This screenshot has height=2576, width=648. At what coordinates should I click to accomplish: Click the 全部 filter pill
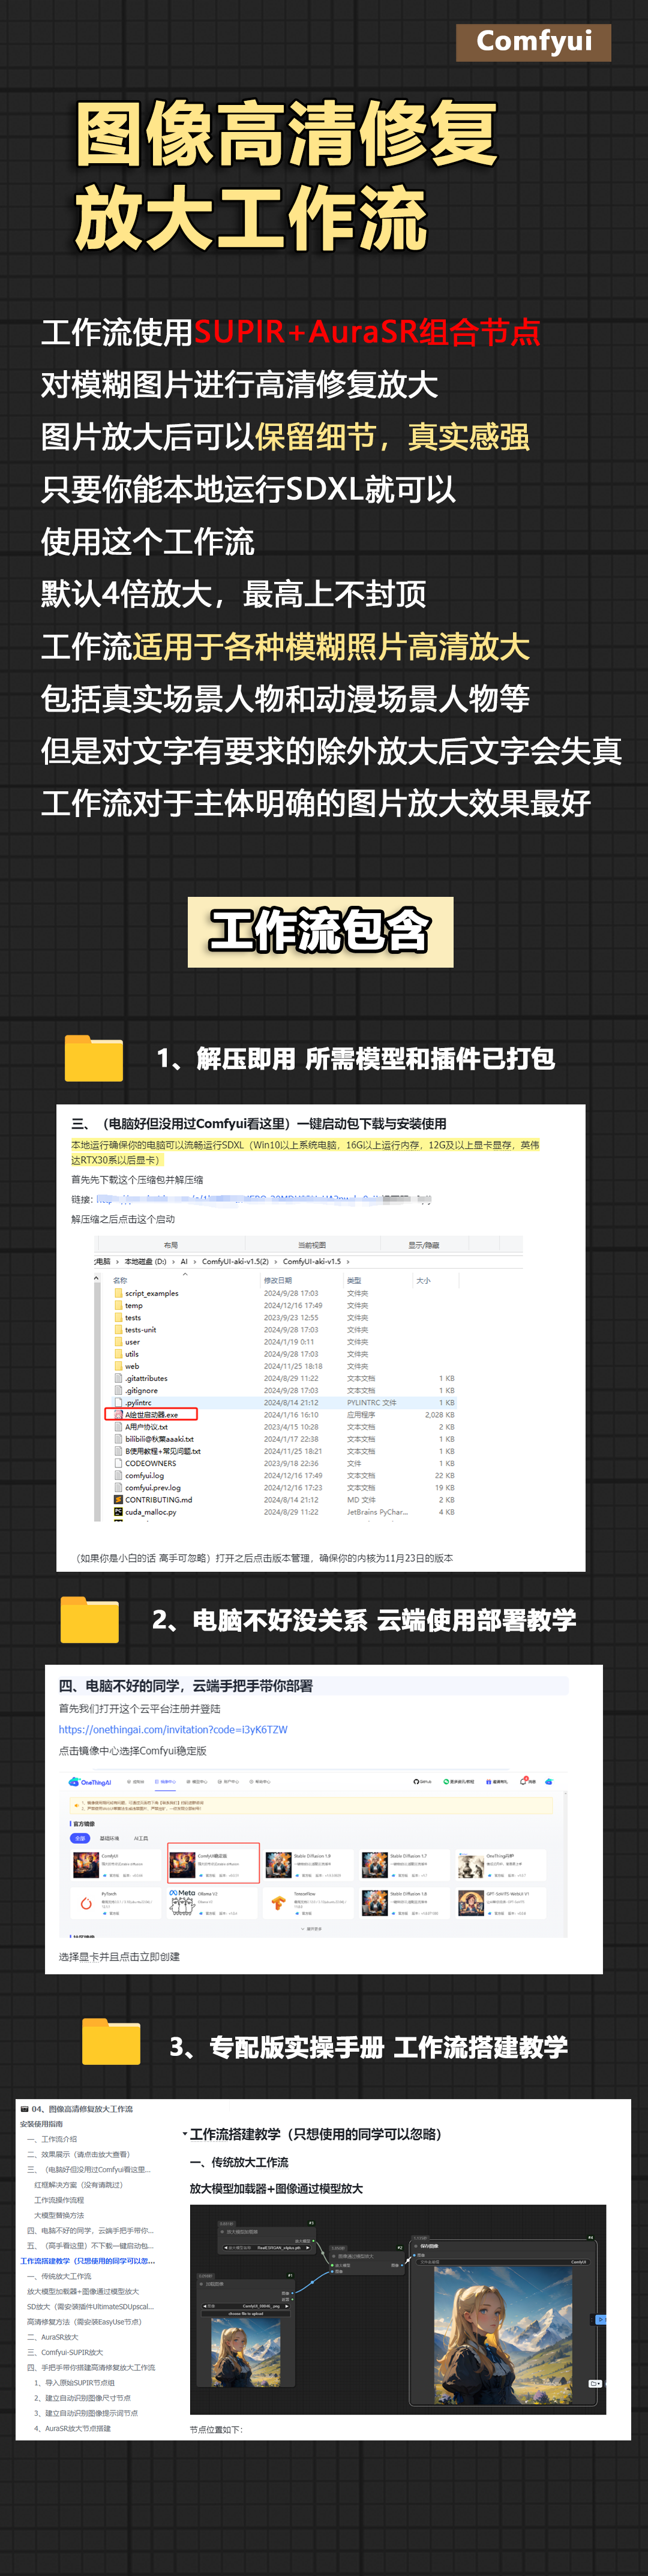point(80,1838)
